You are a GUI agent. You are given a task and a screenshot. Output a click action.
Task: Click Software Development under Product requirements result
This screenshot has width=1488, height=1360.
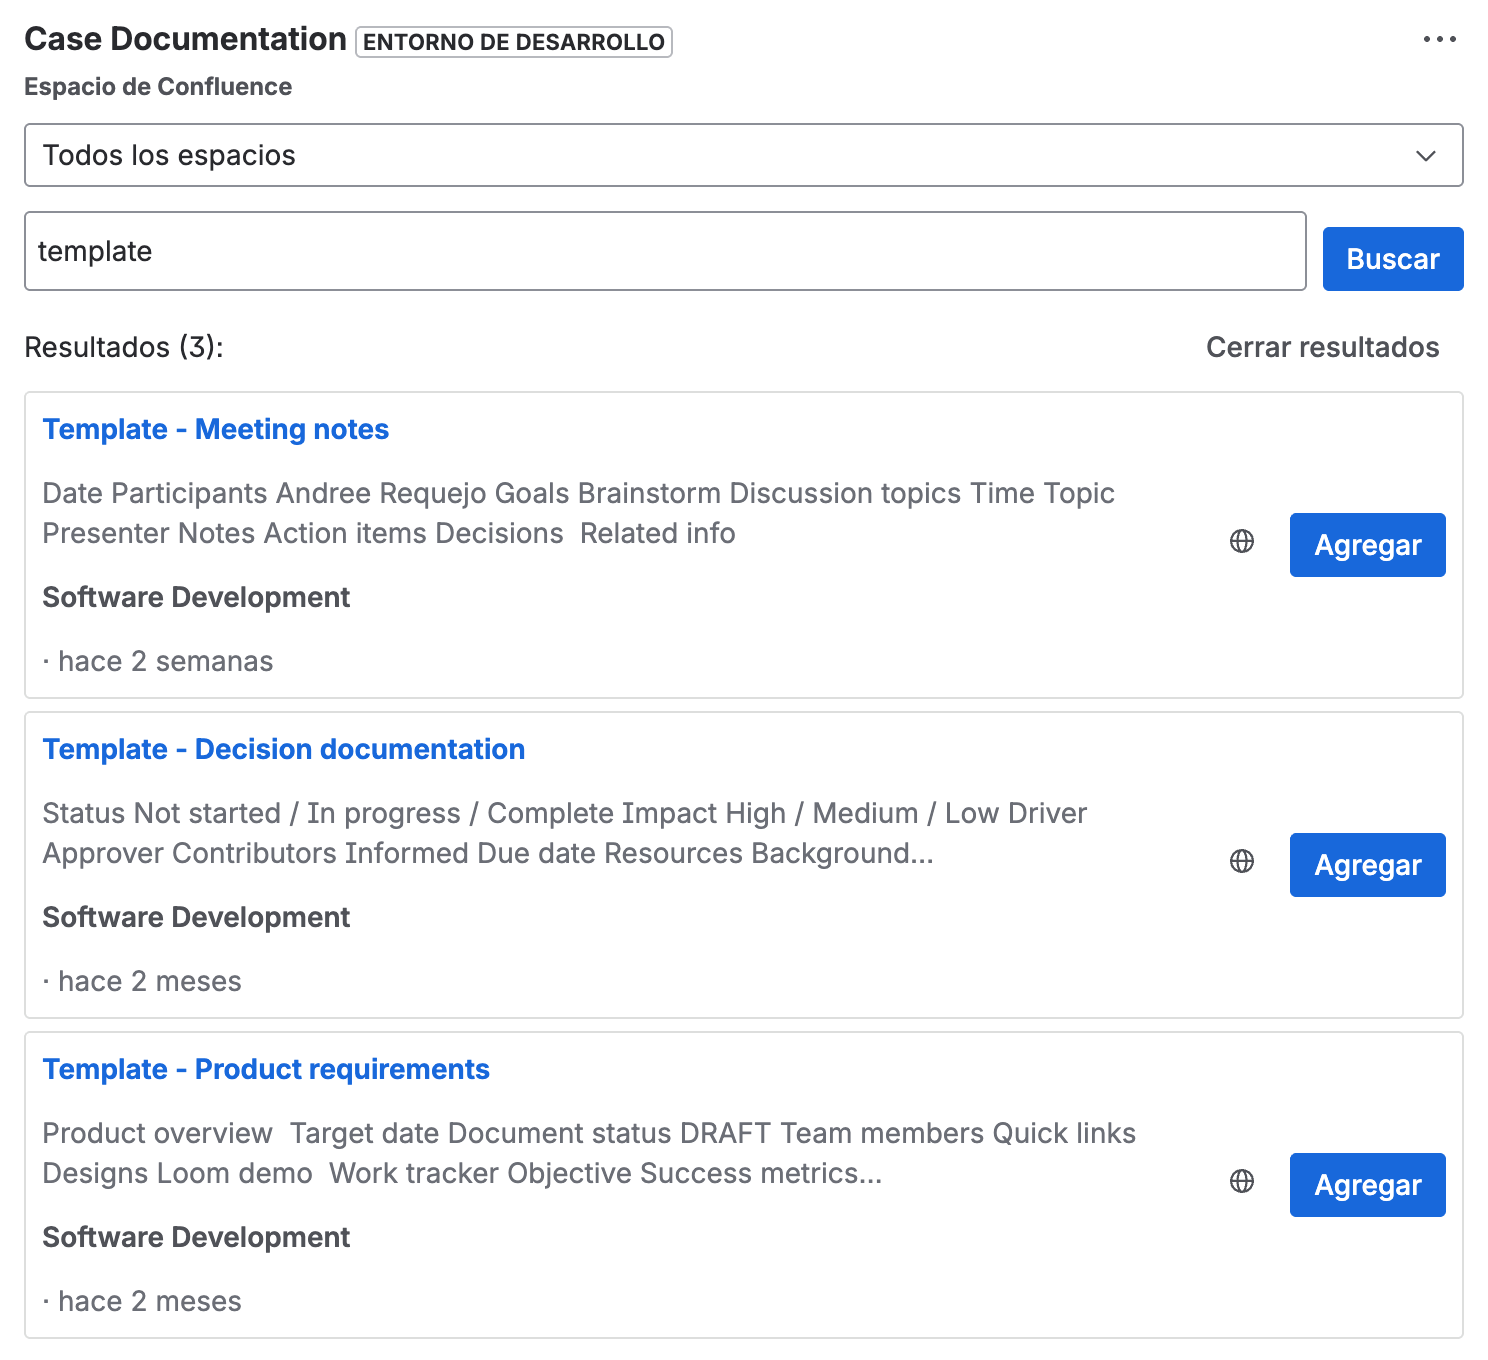point(196,1237)
